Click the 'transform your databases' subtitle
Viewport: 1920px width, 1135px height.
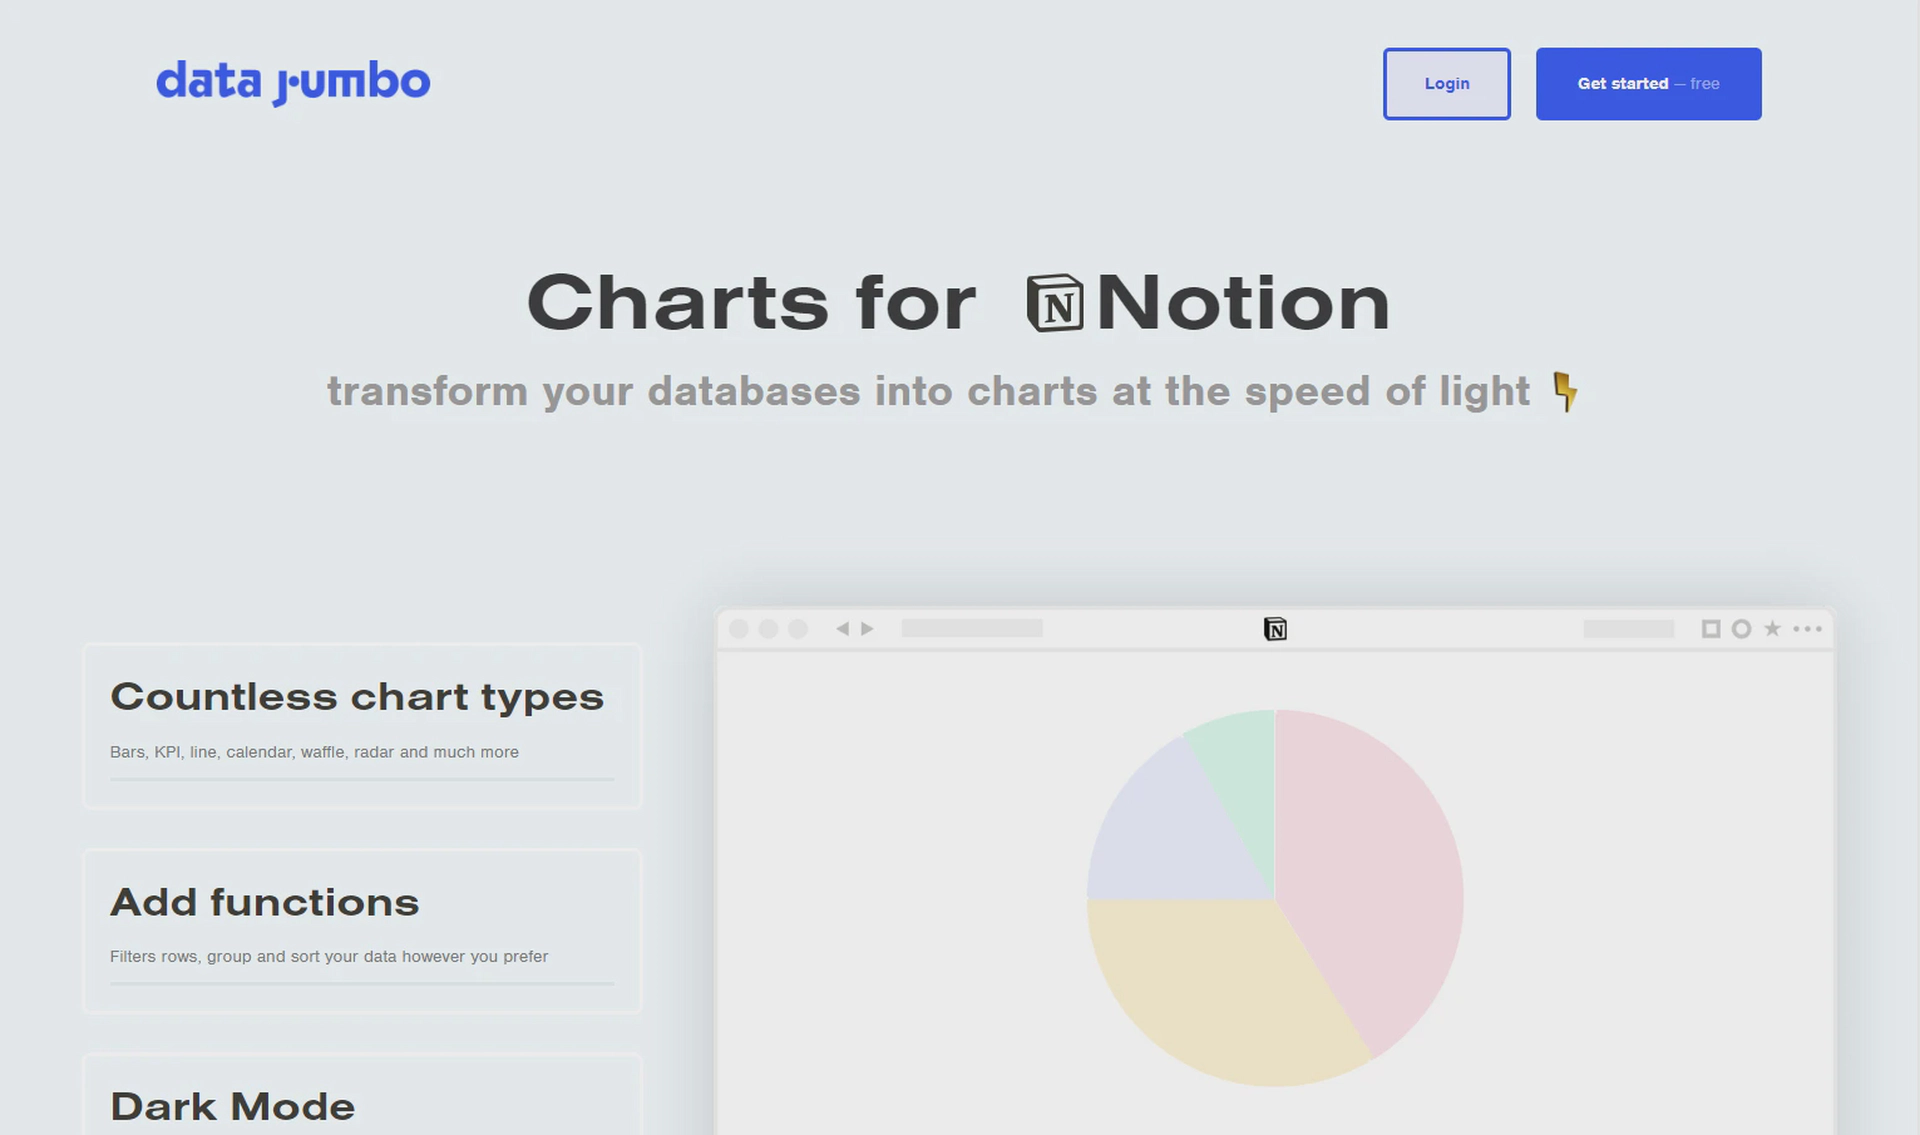pos(929,391)
